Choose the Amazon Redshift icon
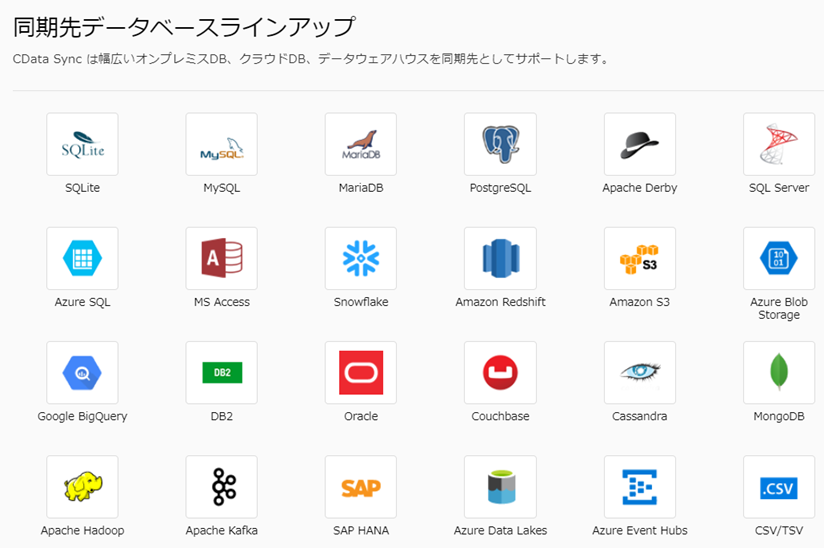Screen dimensions: 824x548 (x=500, y=258)
